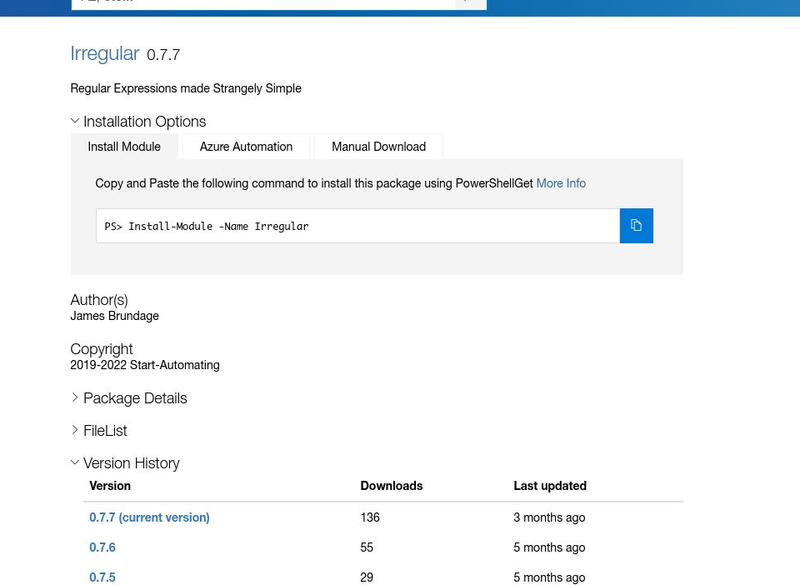Click the Downloads column header
This screenshot has width=800, height=585.
391,486
